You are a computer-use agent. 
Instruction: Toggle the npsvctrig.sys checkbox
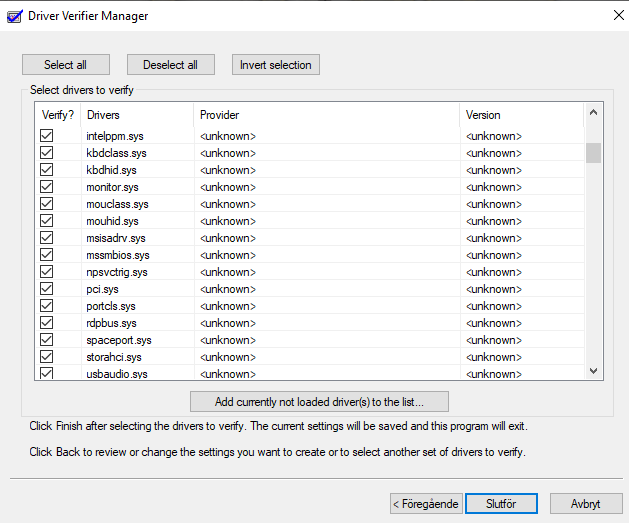tap(47, 272)
